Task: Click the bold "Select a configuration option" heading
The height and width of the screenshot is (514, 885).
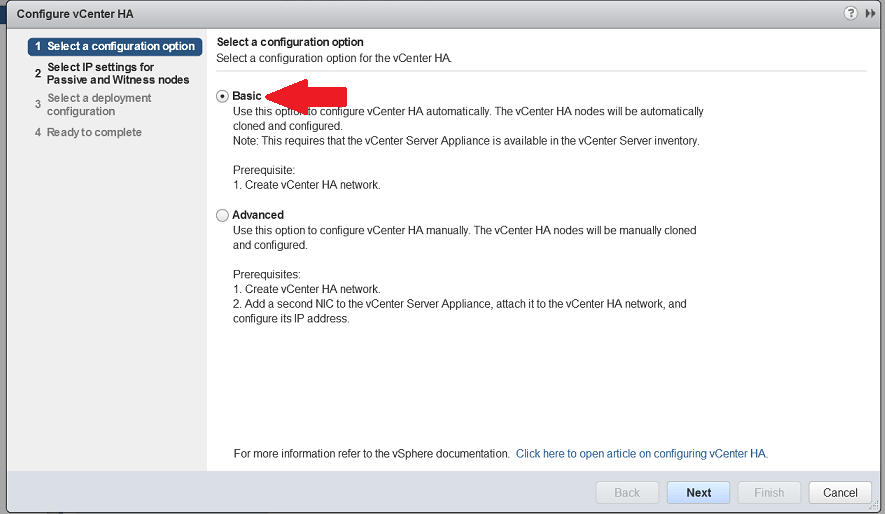Action: point(290,42)
